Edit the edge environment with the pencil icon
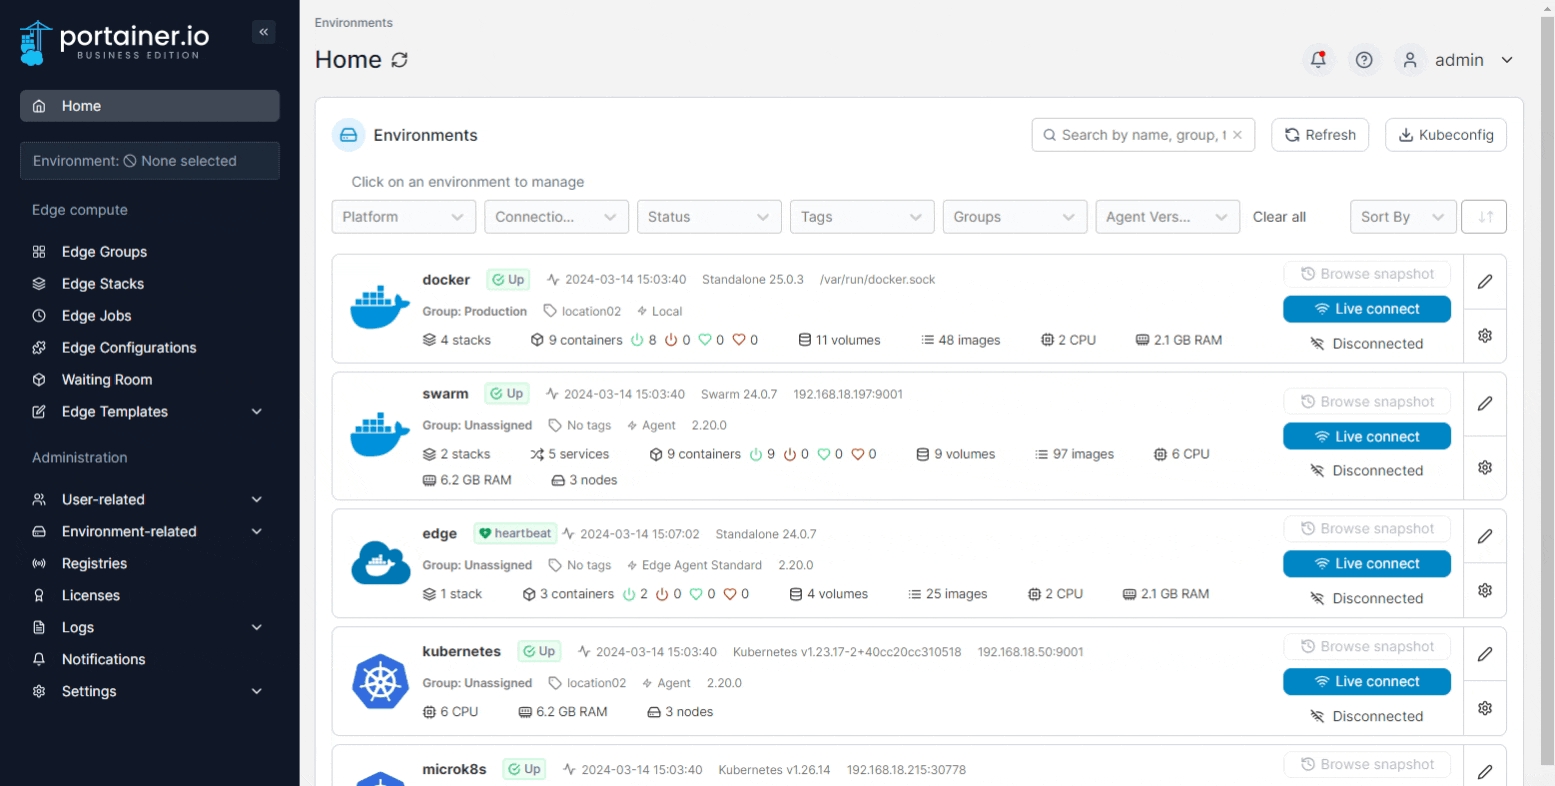Image resolution: width=1555 pixels, height=786 pixels. [x=1485, y=536]
